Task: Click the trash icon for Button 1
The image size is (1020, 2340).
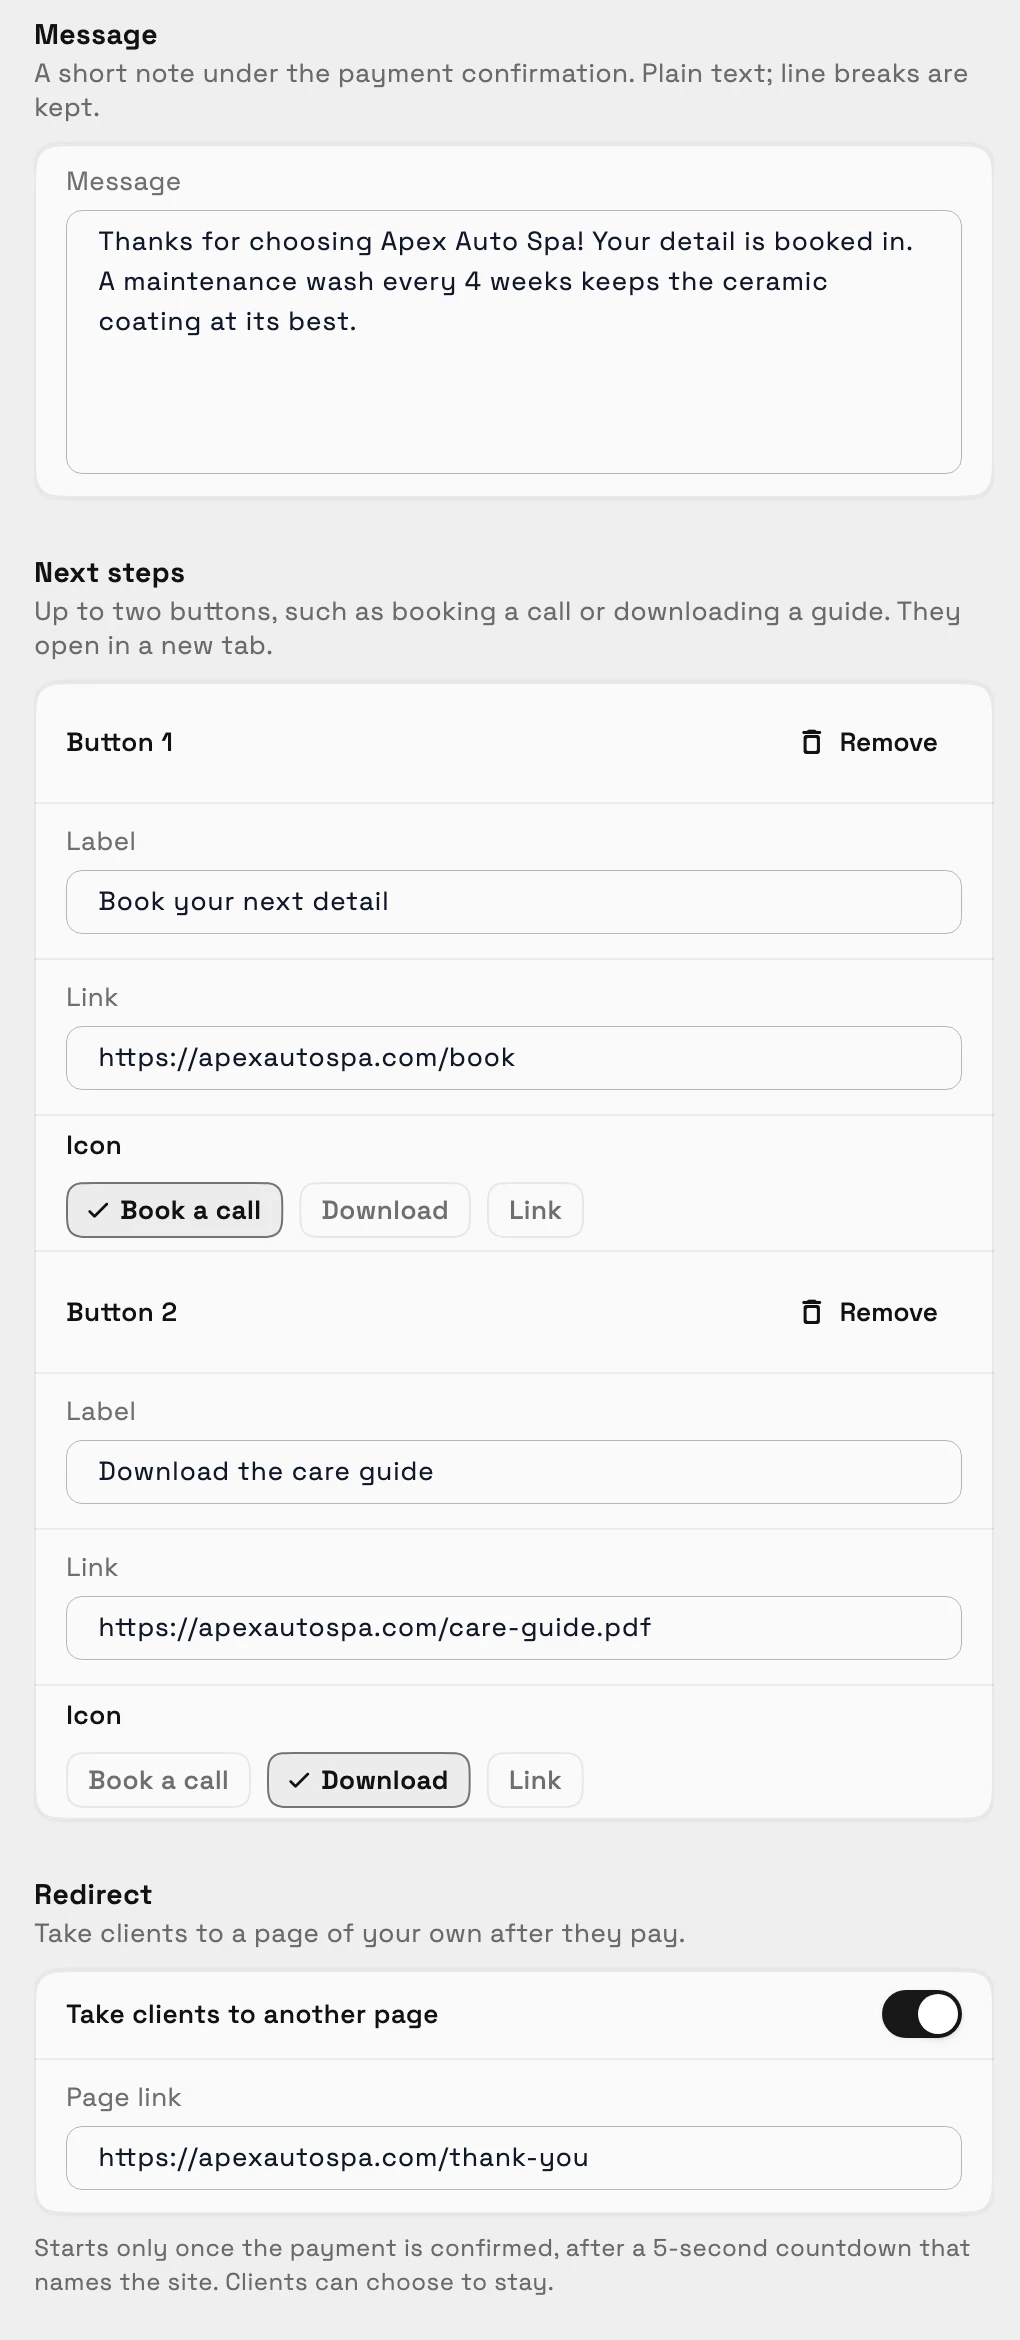Action: (811, 742)
